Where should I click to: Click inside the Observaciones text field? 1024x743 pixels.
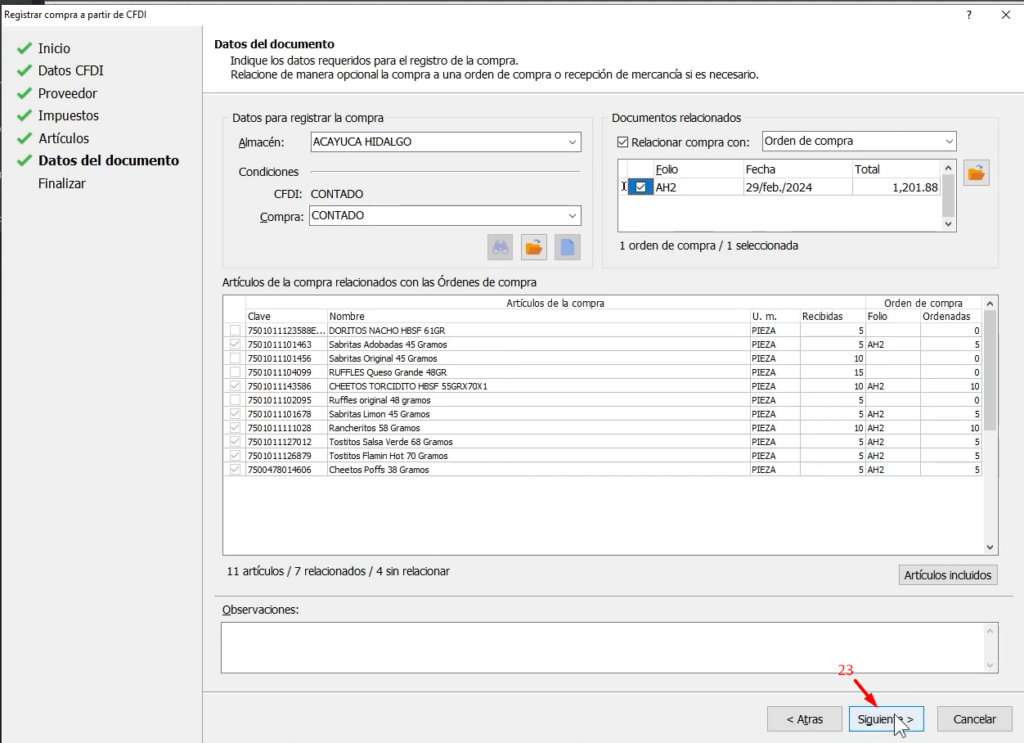(x=600, y=646)
